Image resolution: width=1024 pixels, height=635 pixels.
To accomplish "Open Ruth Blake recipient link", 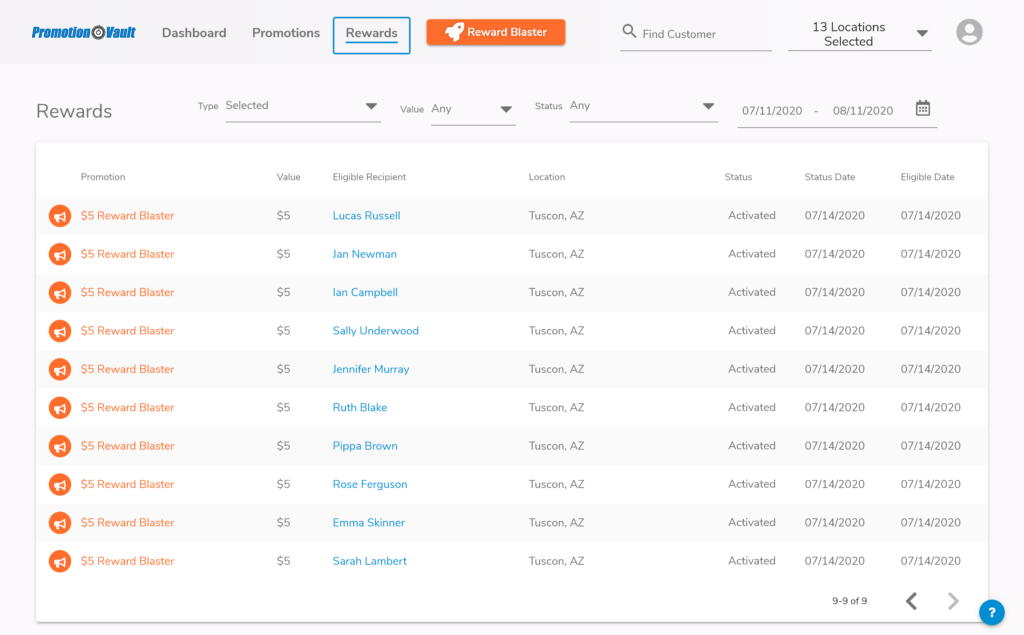I will 360,407.
